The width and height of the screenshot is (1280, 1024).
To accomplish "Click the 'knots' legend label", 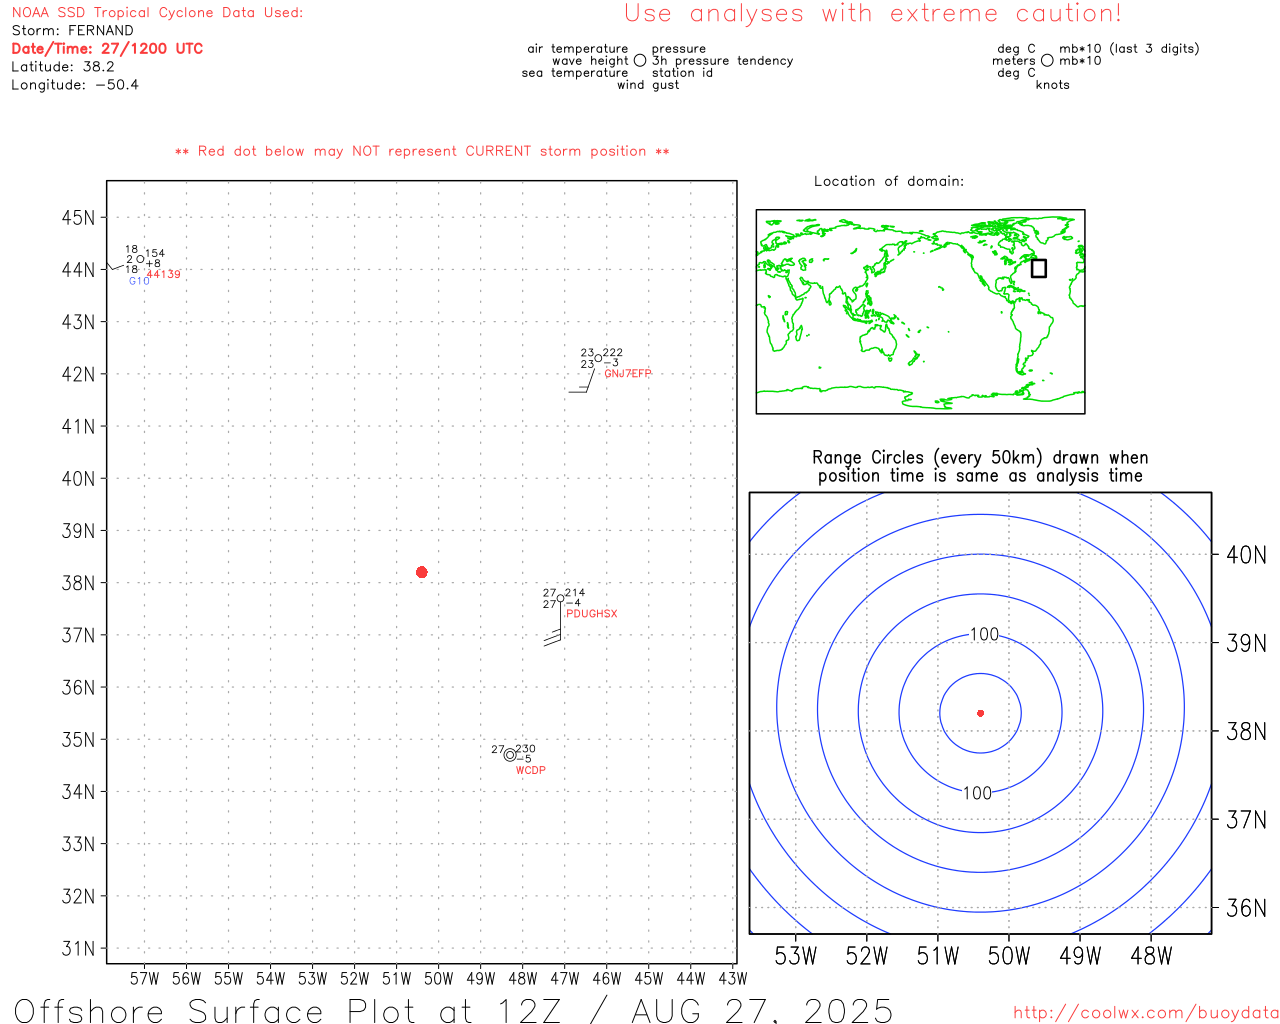I will 1052,84.
